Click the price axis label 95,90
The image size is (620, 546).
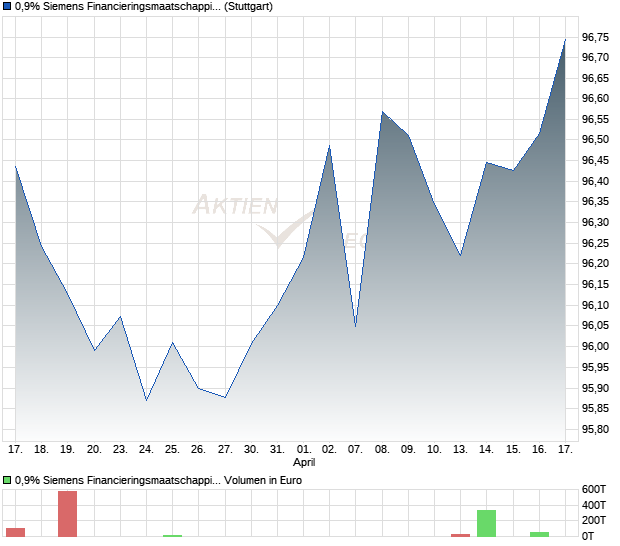point(595,388)
